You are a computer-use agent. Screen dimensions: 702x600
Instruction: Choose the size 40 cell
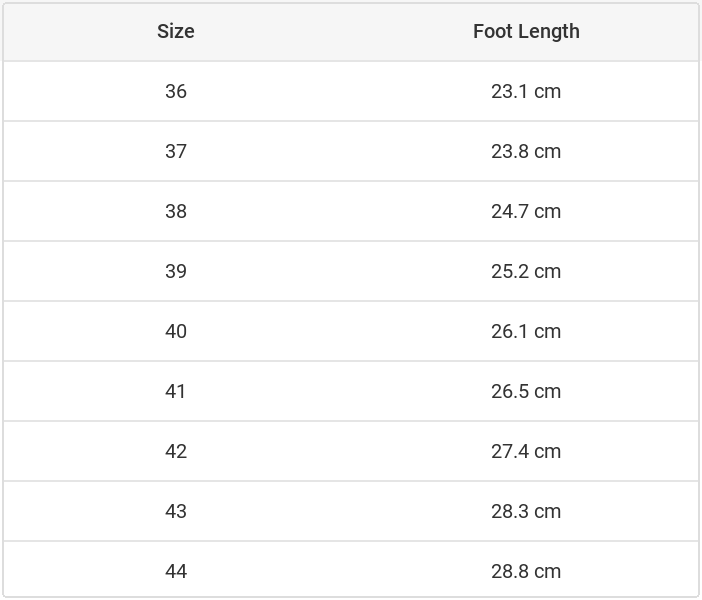click(176, 331)
